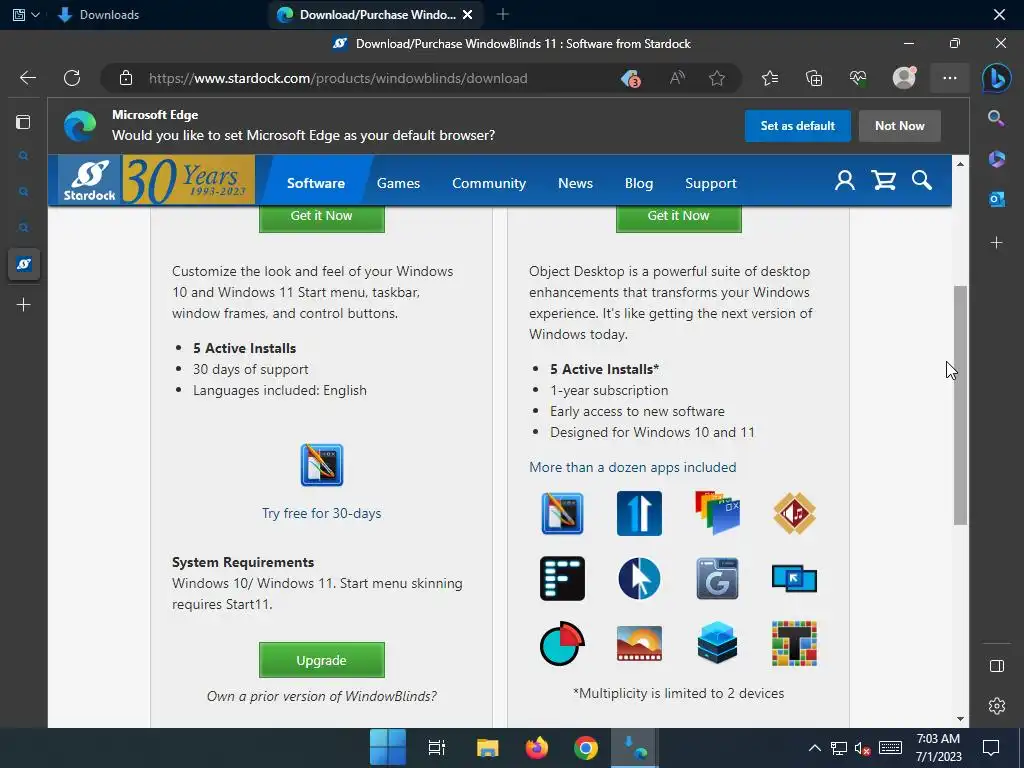
Task: Open the Favorites list icon
Action: [x=770, y=78]
